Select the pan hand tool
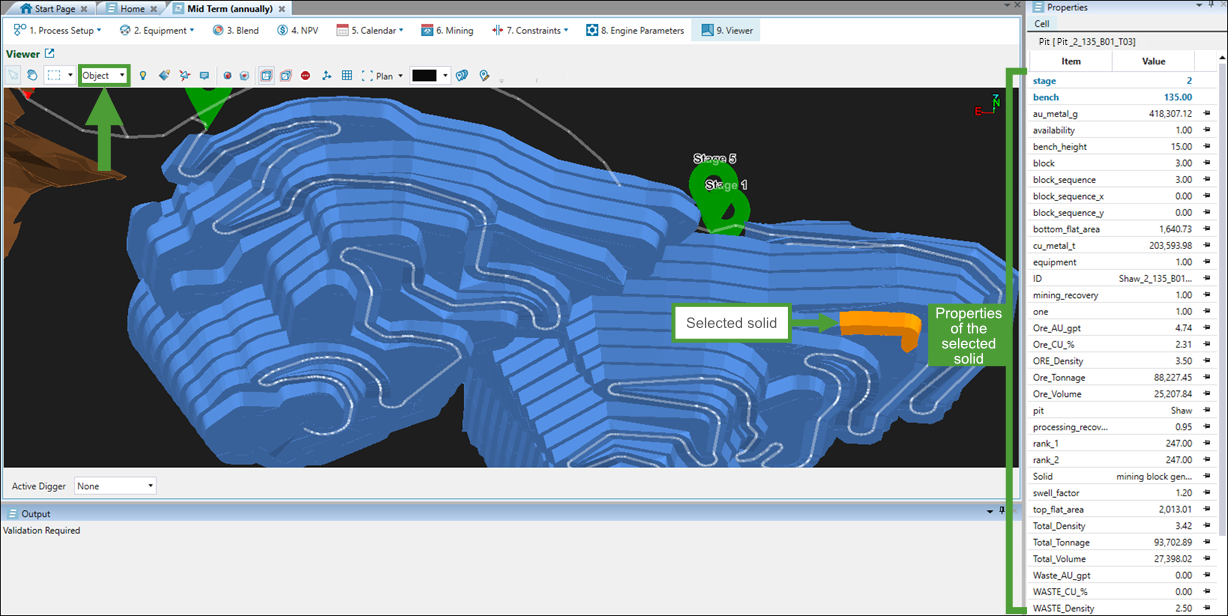 point(32,75)
